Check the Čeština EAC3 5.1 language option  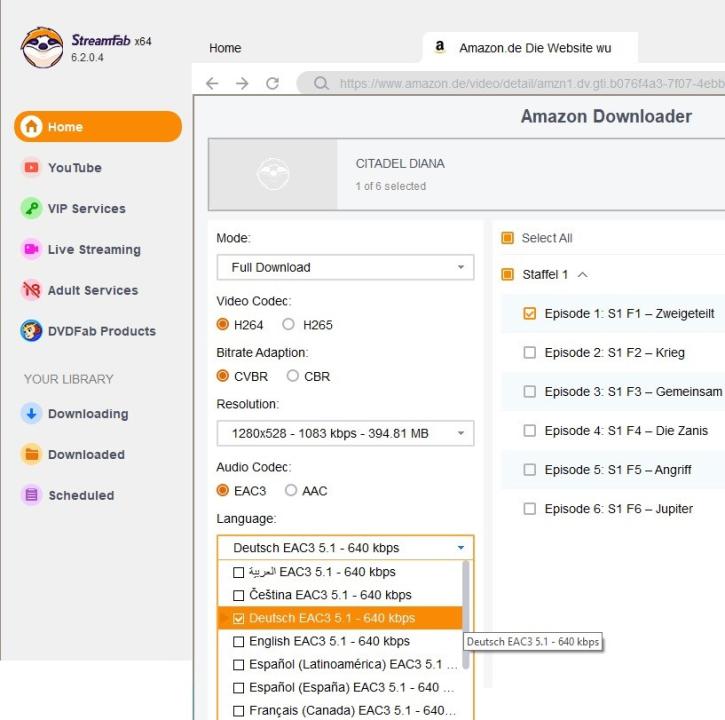(x=238, y=596)
